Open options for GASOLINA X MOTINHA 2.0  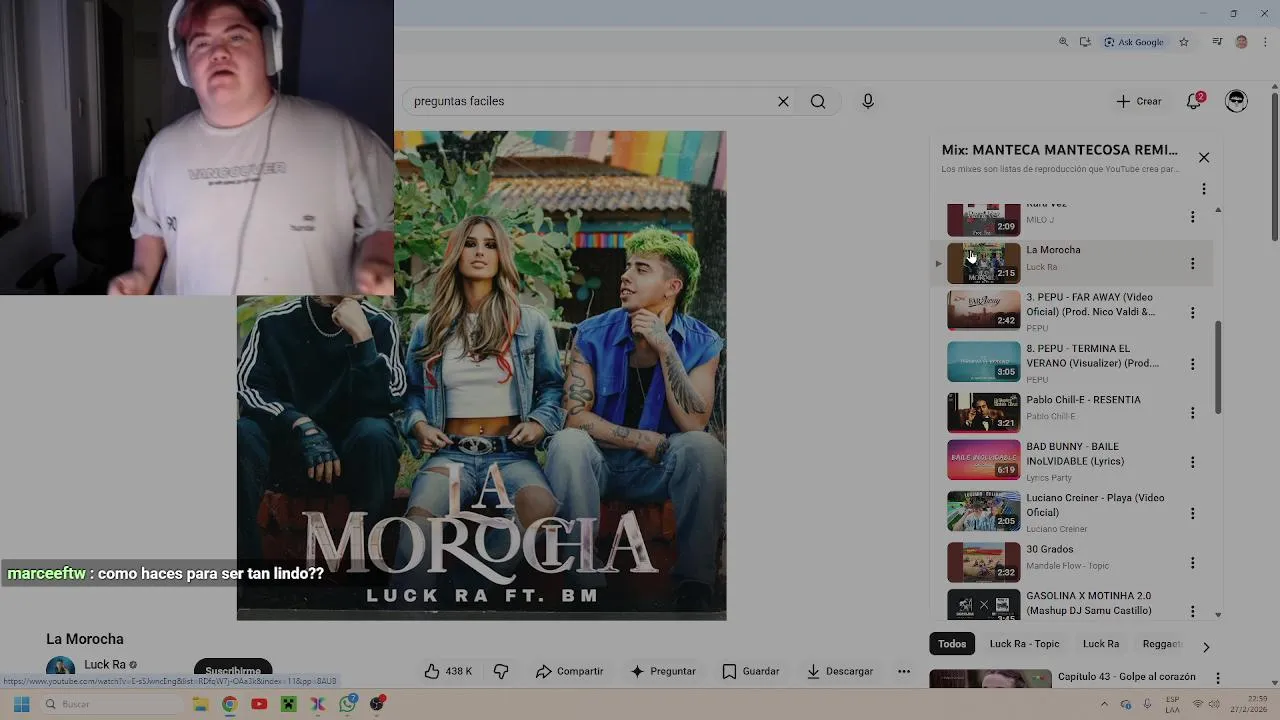[1192, 610]
